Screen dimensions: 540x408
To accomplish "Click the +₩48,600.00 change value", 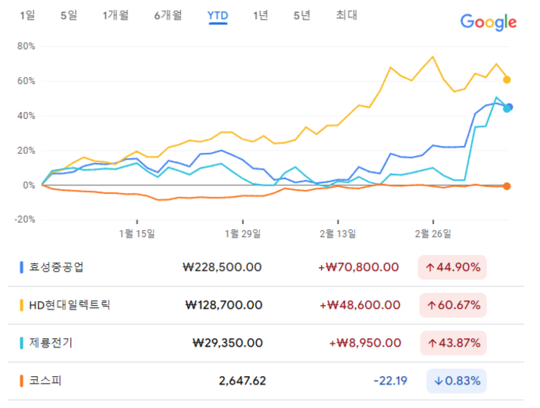I will point(360,305).
